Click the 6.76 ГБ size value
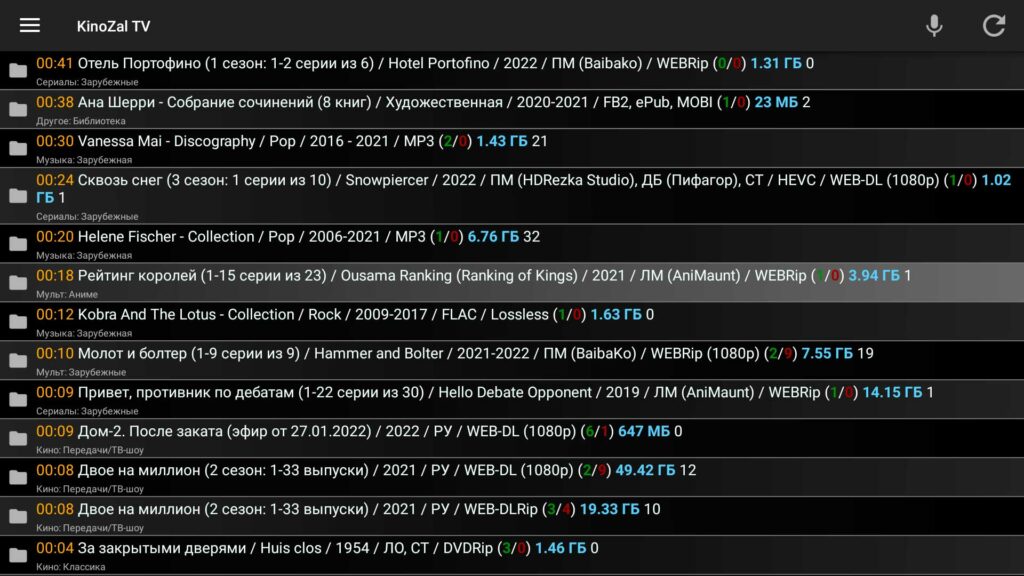The width and height of the screenshot is (1024, 576). coord(493,237)
